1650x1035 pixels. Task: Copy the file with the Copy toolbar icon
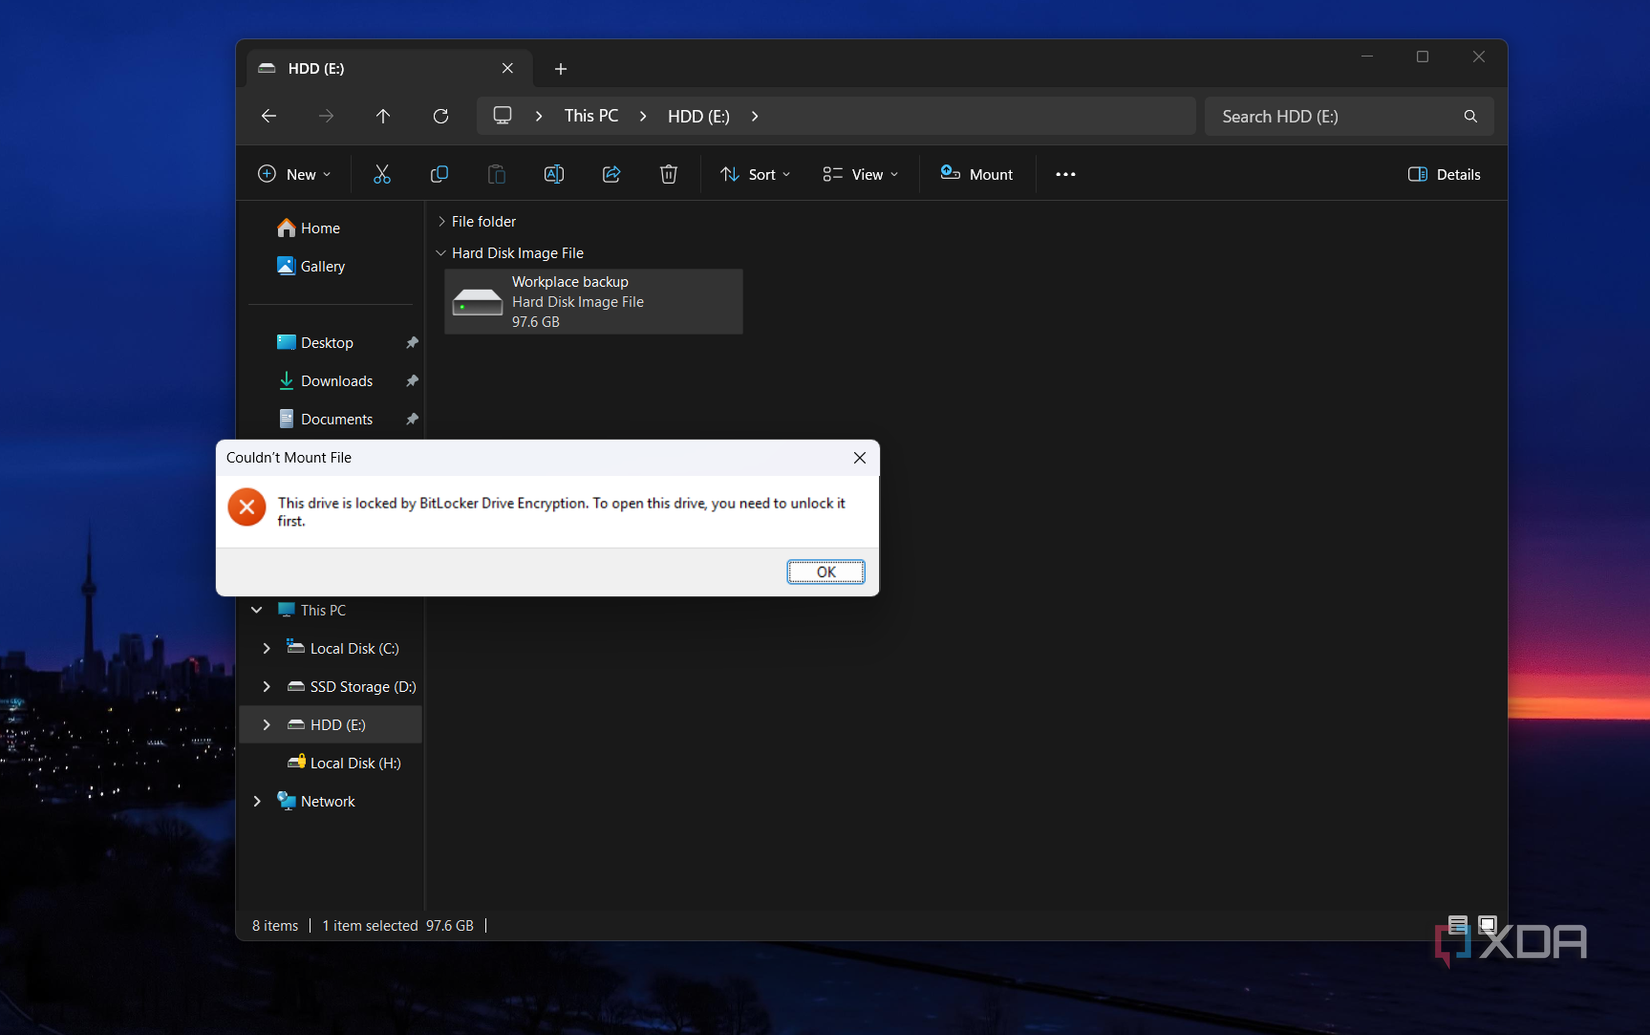[439, 173]
